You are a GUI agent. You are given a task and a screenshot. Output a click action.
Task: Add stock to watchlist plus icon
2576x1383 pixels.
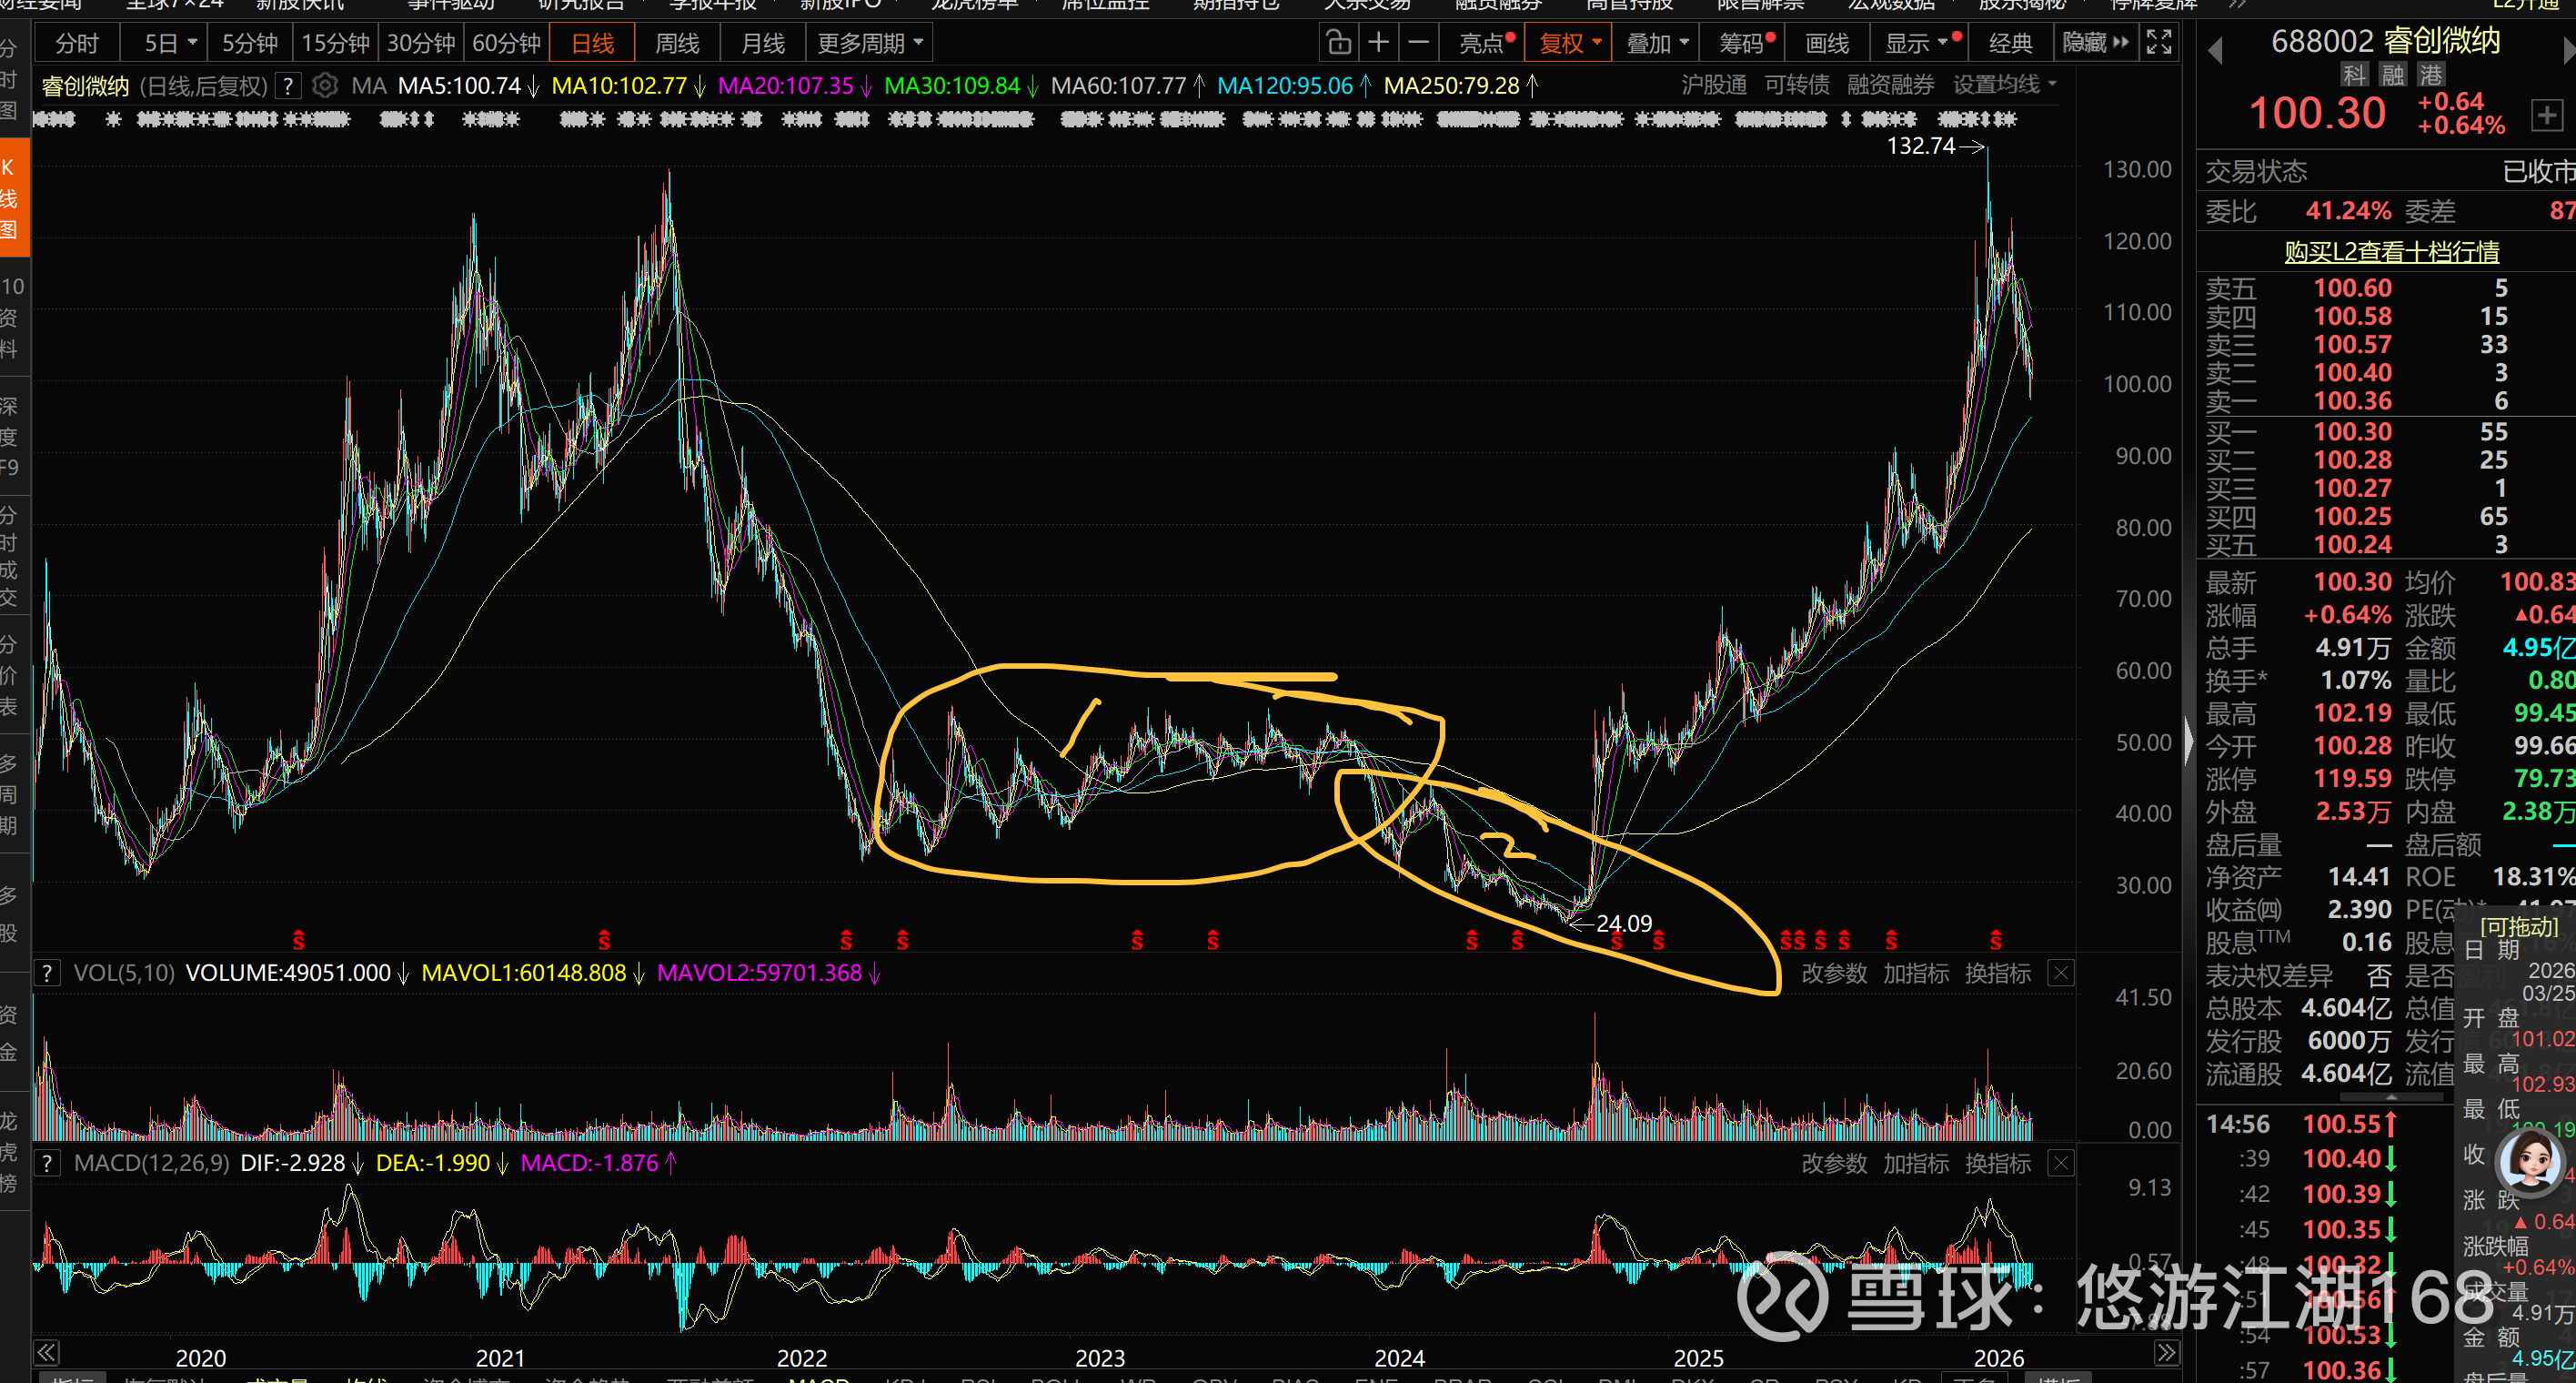(x=2546, y=115)
